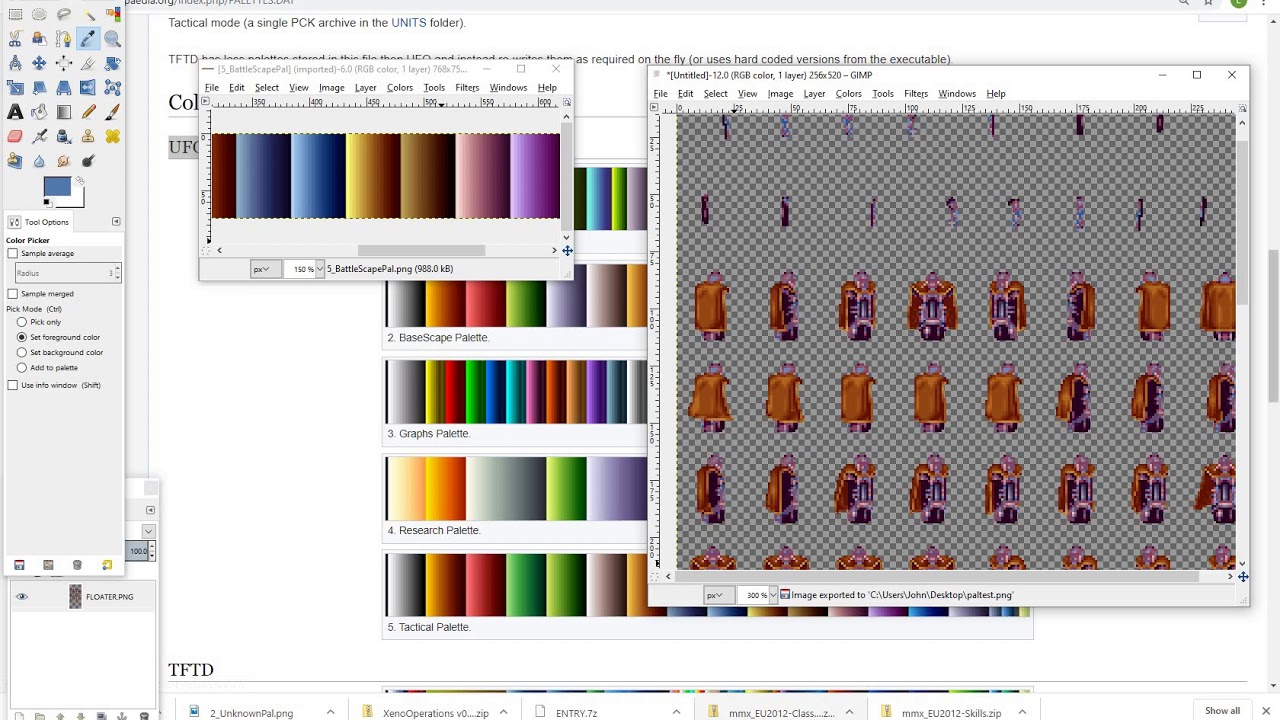Select the Text tool
This screenshot has width=1280, height=720.
[x=15, y=112]
